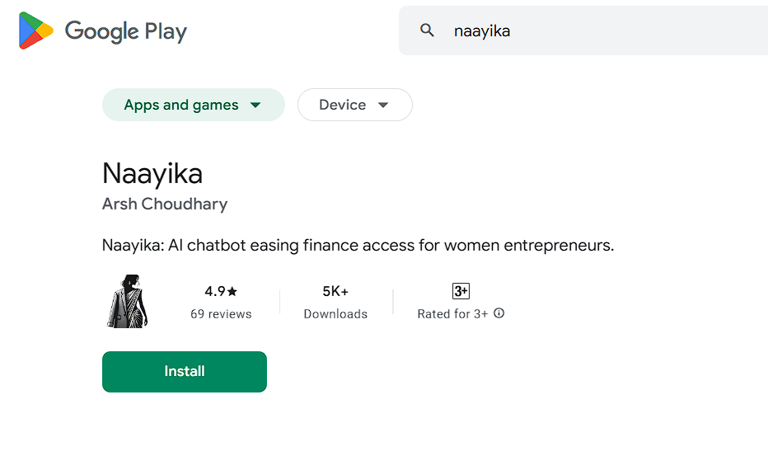This screenshot has height=470, width=768.
Task: Click the 3+ content rating badge
Action: 461,291
